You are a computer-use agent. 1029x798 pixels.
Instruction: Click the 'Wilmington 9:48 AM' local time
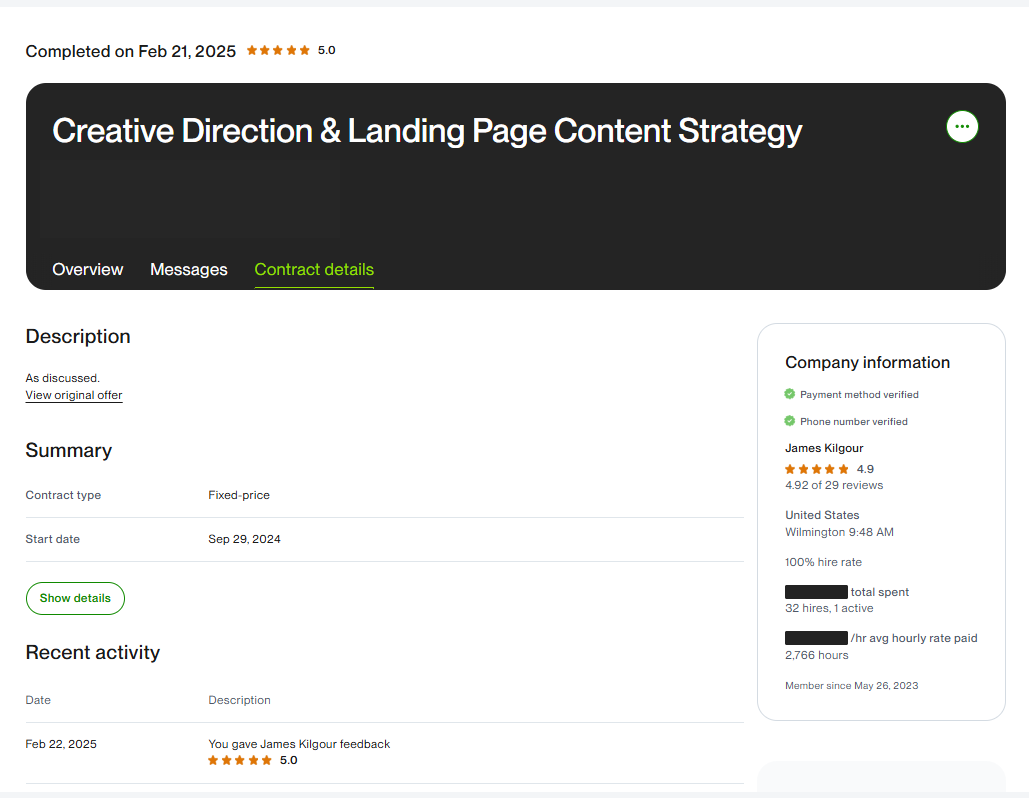(839, 532)
